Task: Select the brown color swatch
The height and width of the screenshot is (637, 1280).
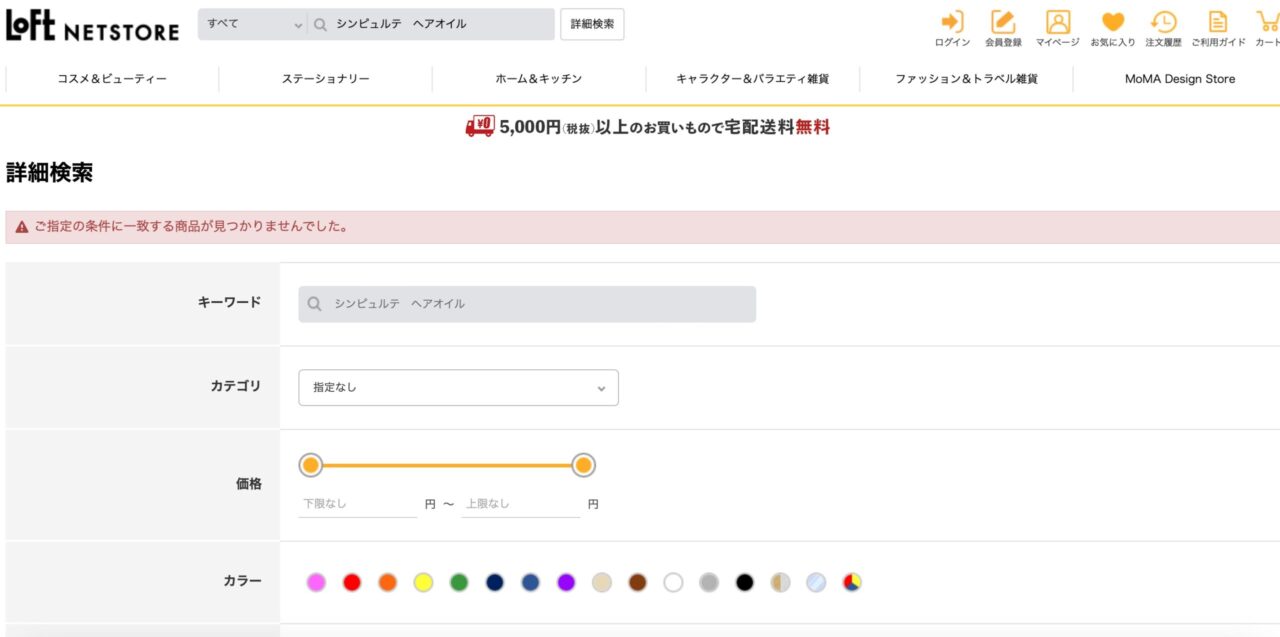Action: (x=638, y=582)
